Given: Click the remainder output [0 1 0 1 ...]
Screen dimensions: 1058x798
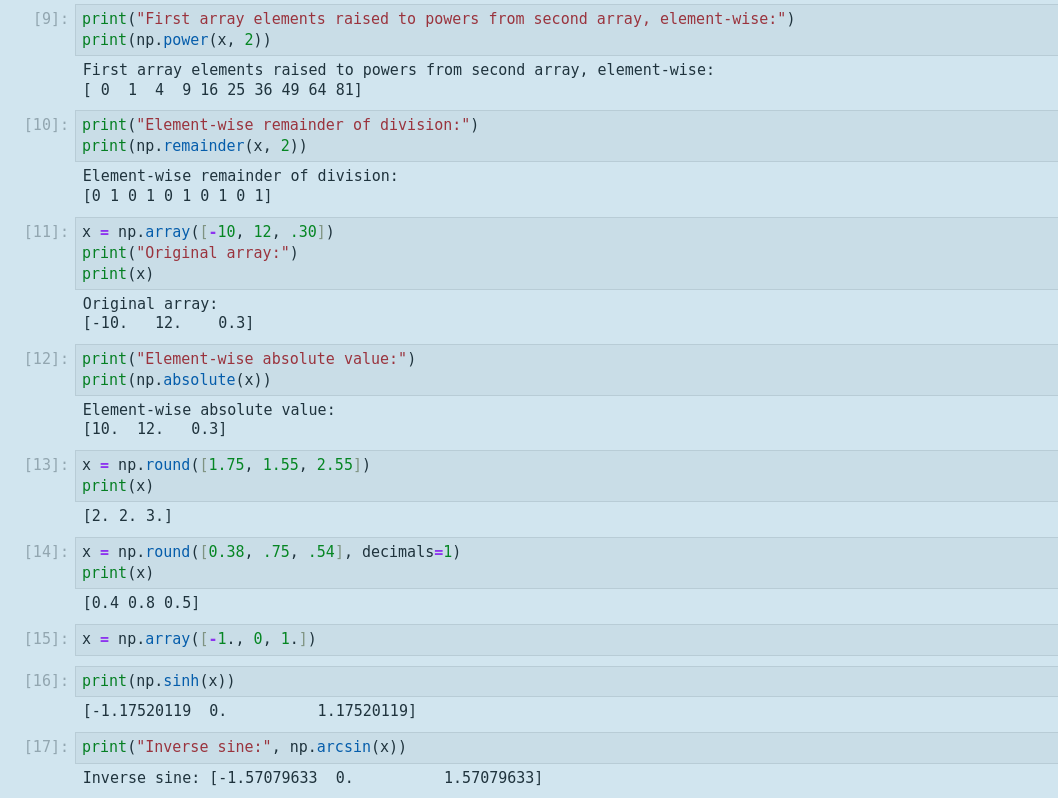Looking at the screenshot, I should [x=177, y=196].
